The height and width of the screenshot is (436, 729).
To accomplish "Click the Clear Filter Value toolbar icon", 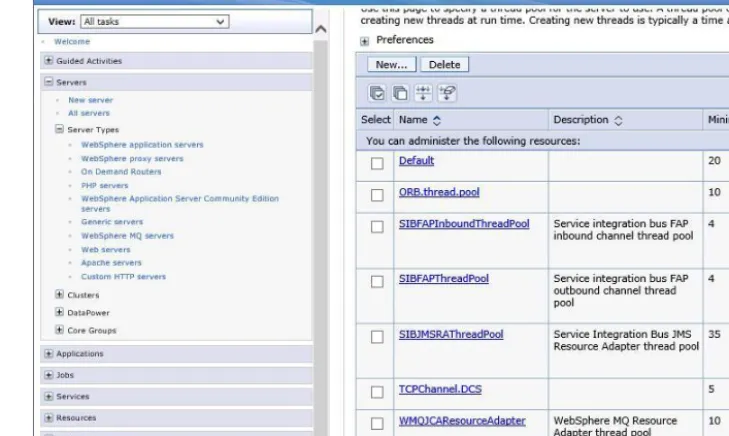I will tap(447, 93).
